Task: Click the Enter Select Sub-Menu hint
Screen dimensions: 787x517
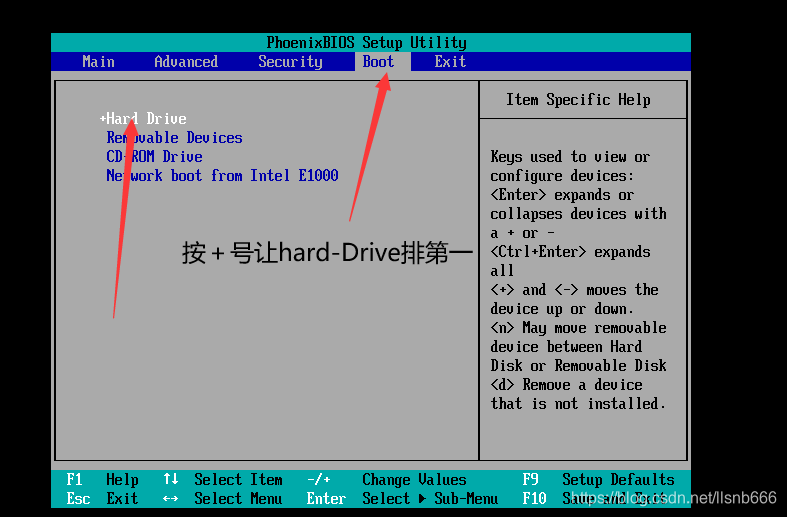Action: (x=403, y=499)
